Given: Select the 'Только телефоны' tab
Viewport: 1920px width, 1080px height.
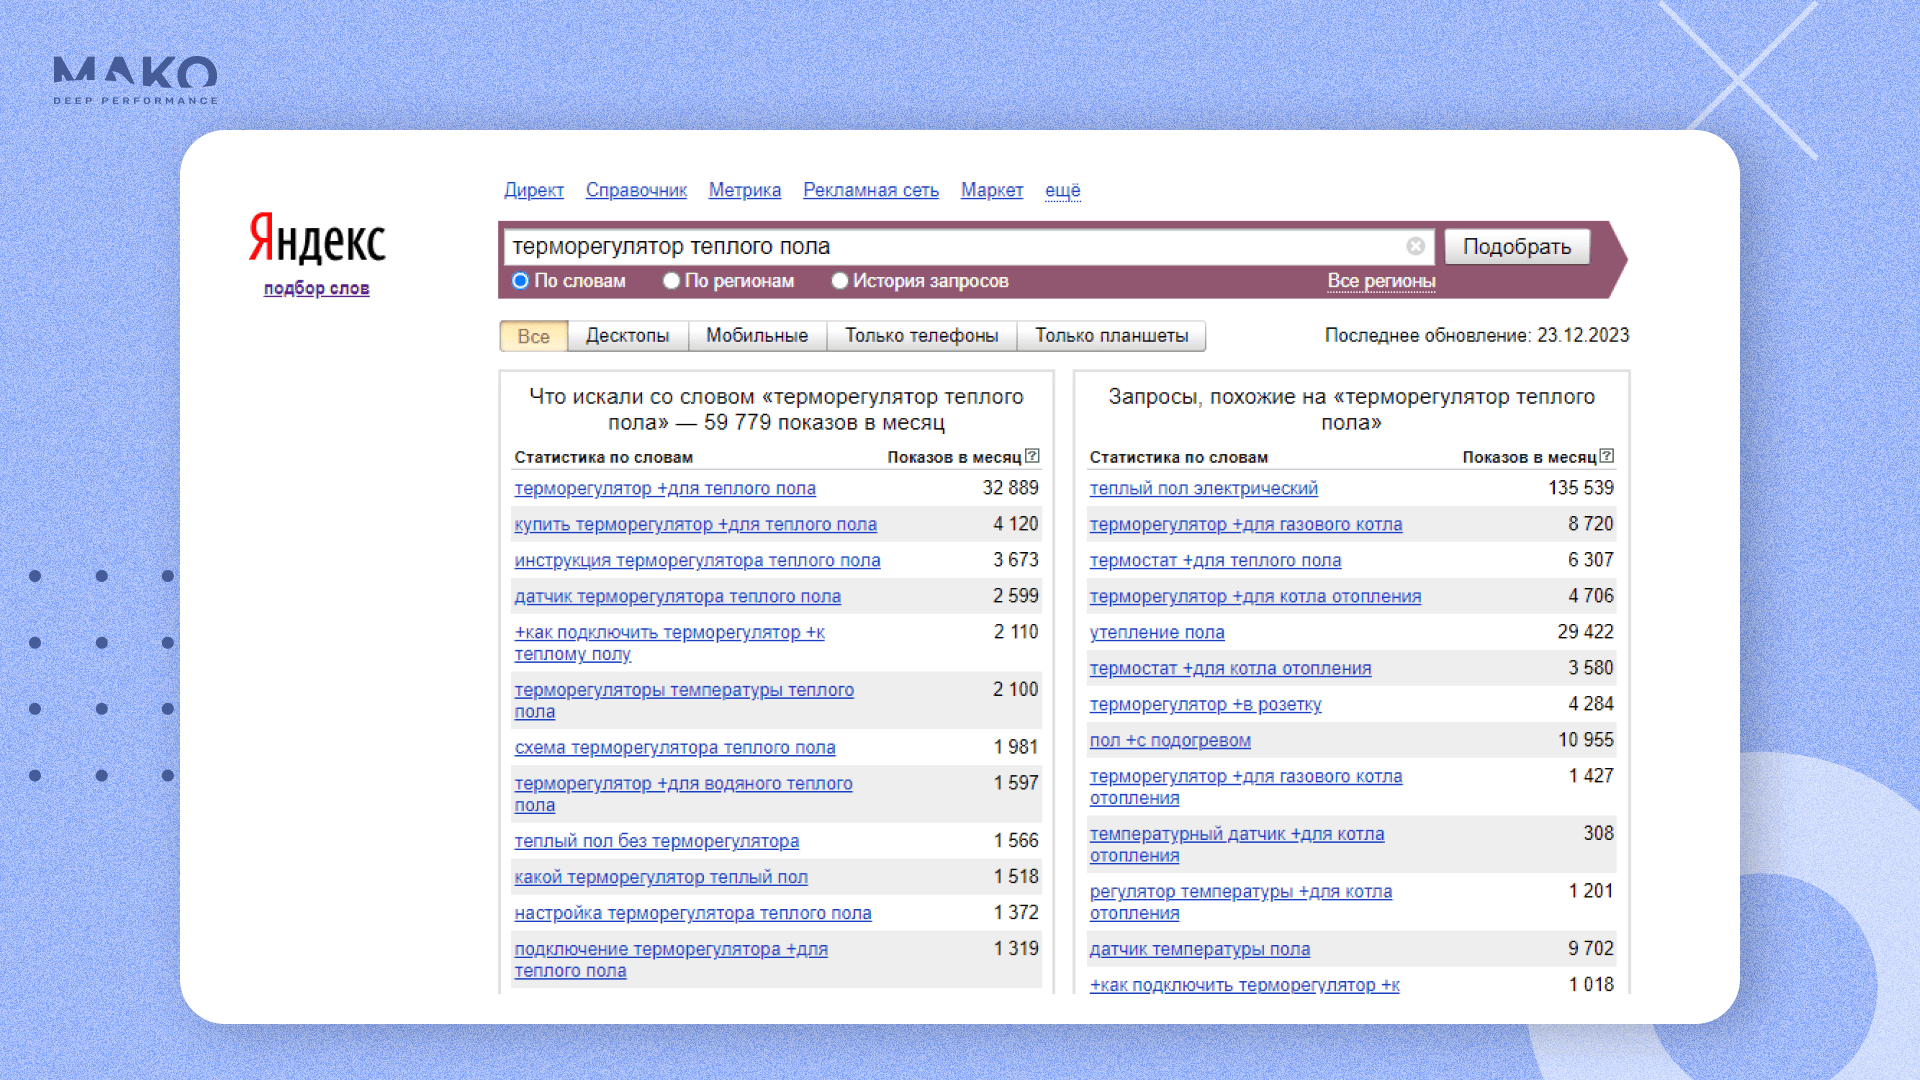Looking at the screenshot, I should tap(921, 336).
